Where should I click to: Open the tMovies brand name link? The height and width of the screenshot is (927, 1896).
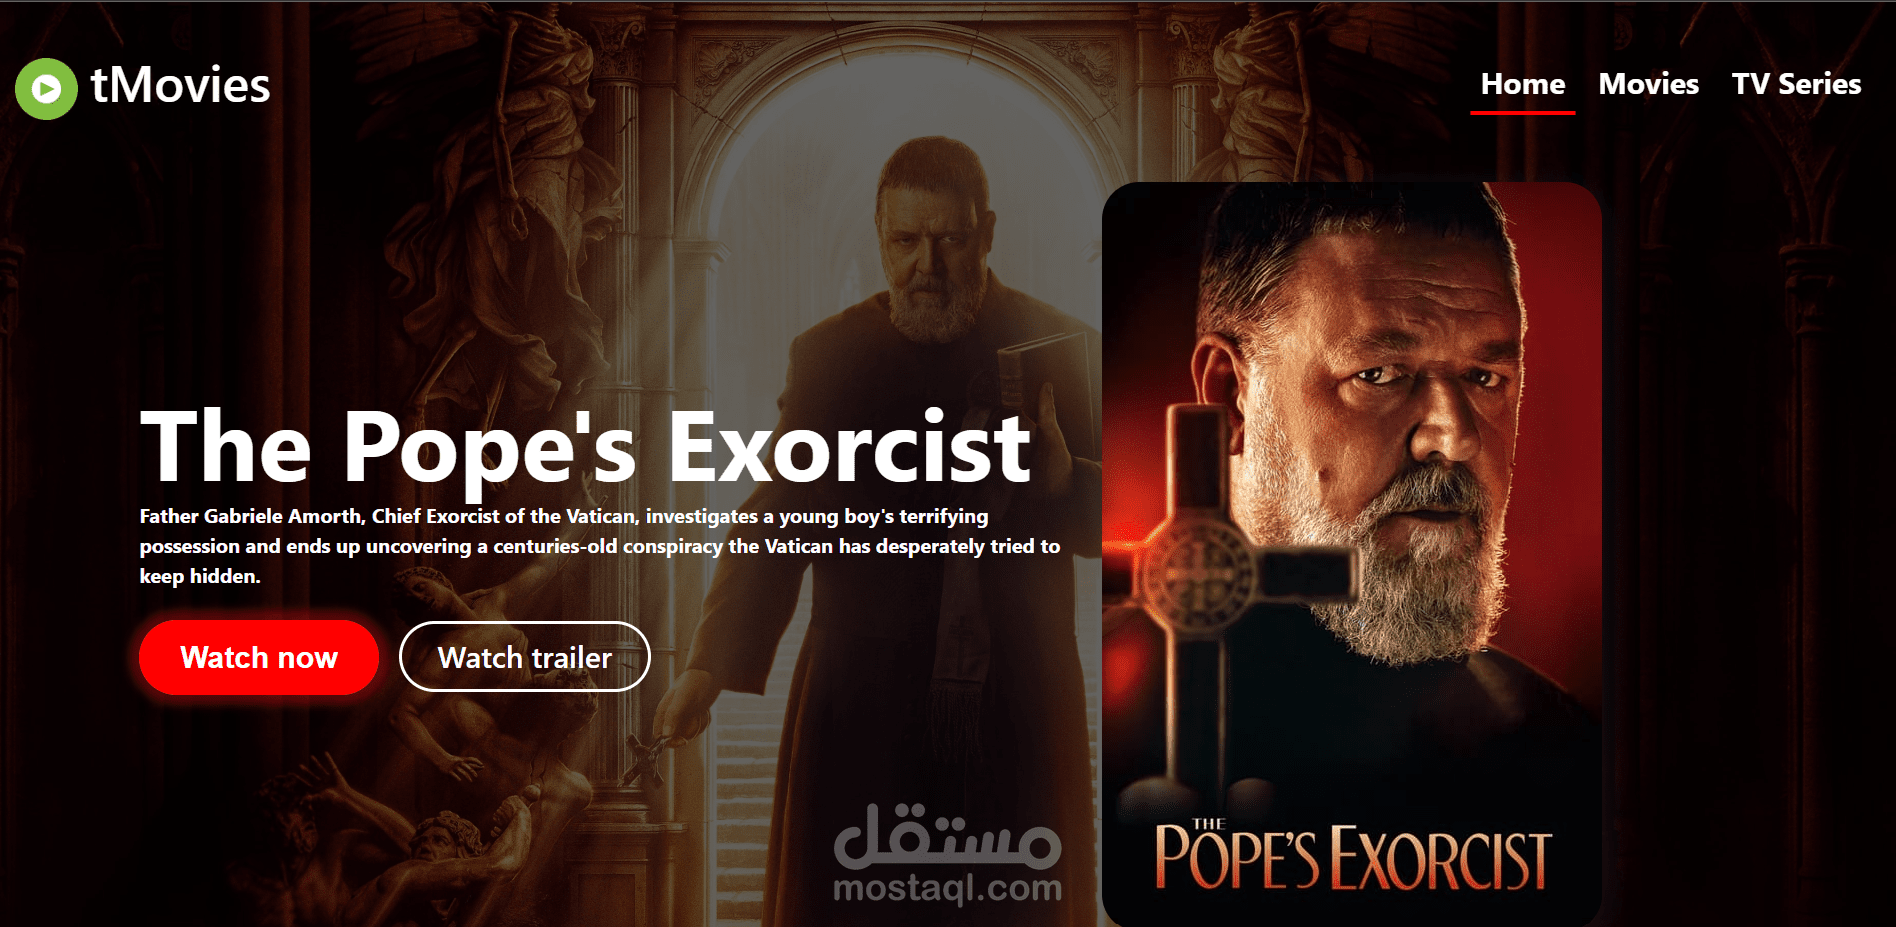[x=180, y=86]
